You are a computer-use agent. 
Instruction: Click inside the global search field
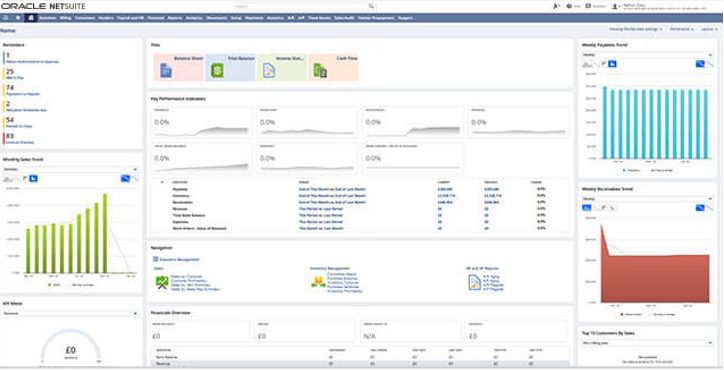(x=301, y=6)
